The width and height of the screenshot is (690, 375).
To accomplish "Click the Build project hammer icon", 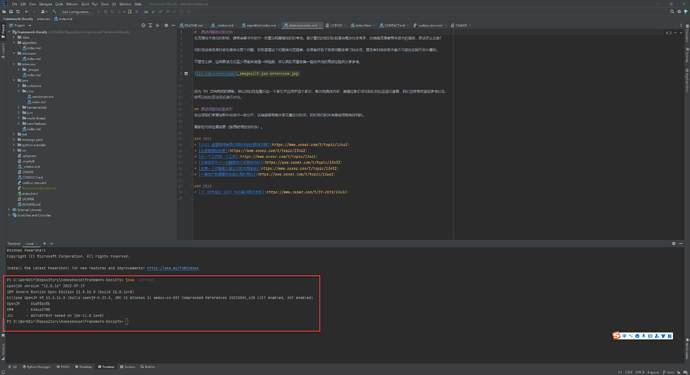I will [x=54, y=12].
